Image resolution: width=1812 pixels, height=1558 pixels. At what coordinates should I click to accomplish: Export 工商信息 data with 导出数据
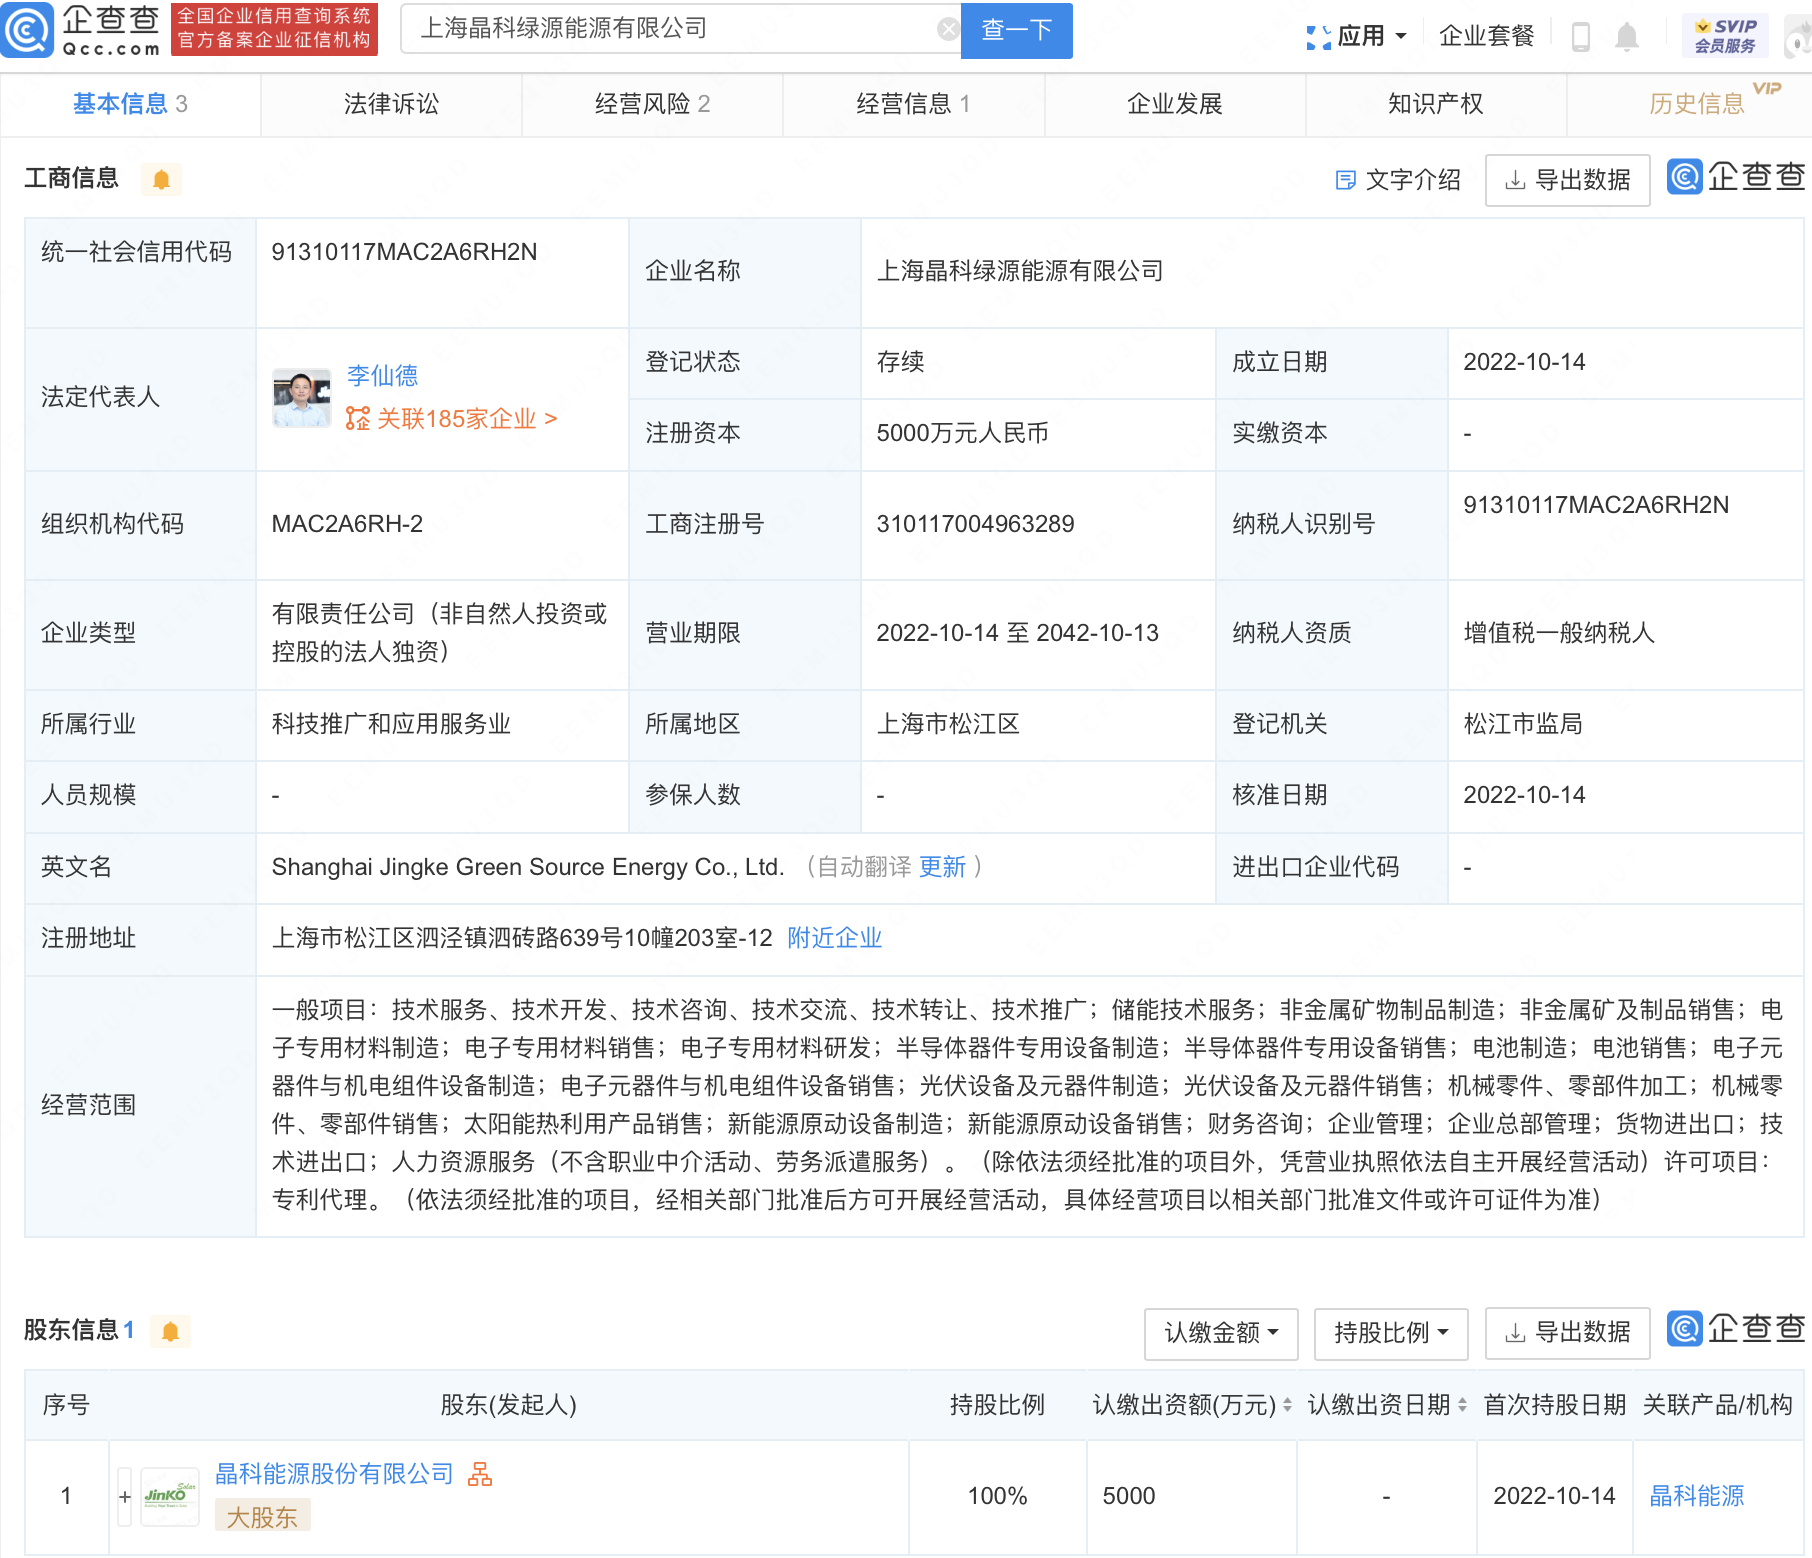pyautogui.click(x=1567, y=180)
